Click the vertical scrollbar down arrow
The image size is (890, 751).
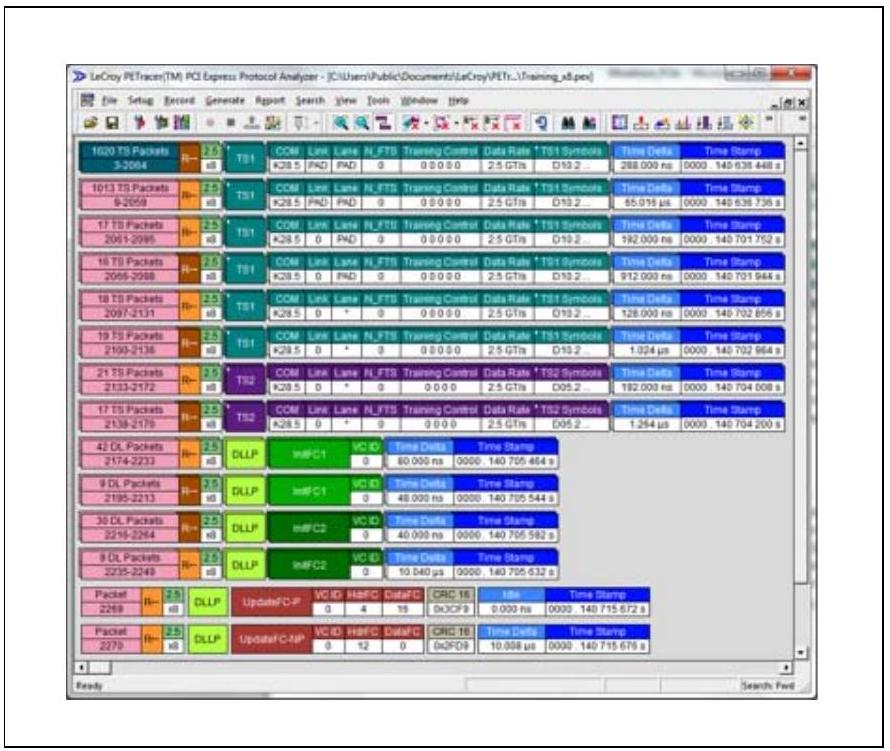[x=800, y=652]
